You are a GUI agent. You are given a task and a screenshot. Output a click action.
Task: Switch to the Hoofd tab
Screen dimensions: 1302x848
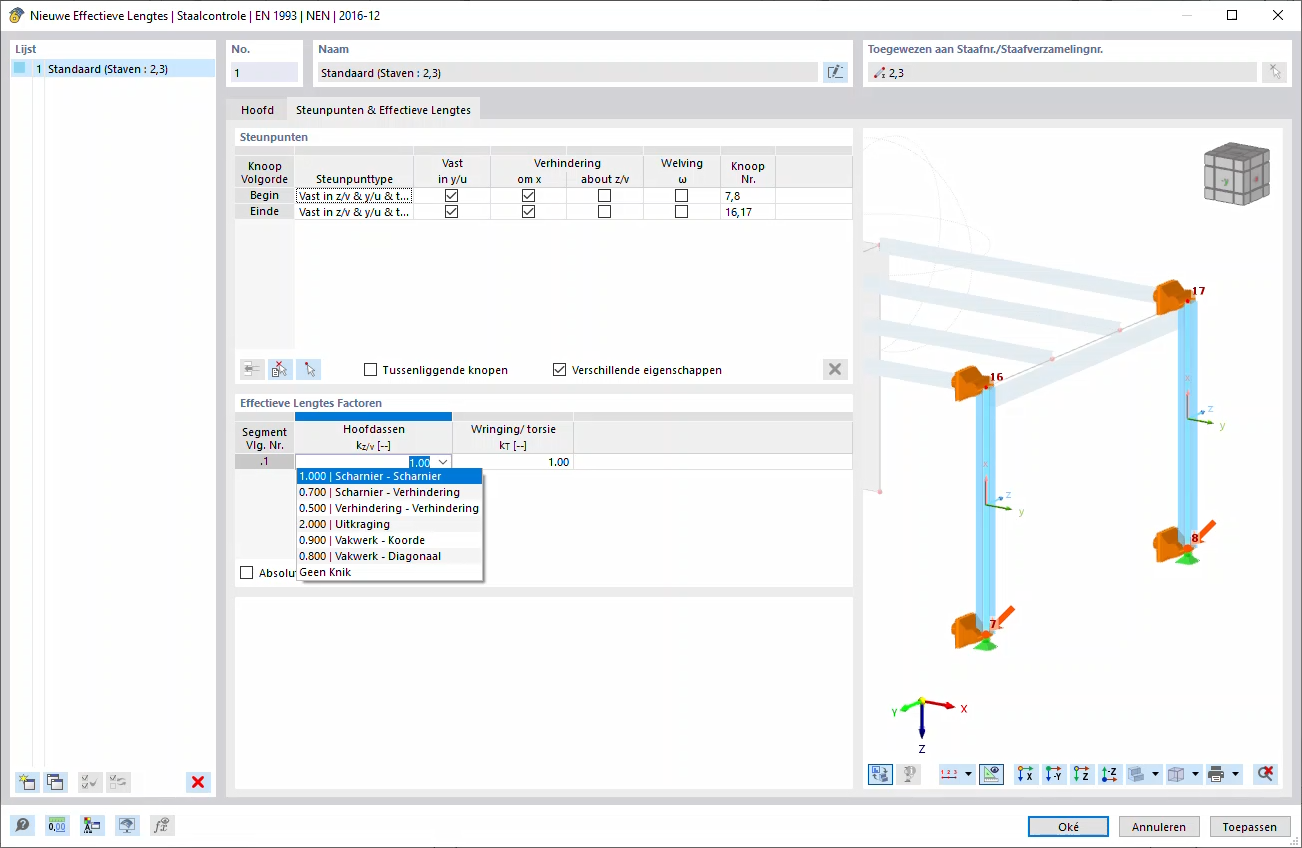(x=257, y=110)
